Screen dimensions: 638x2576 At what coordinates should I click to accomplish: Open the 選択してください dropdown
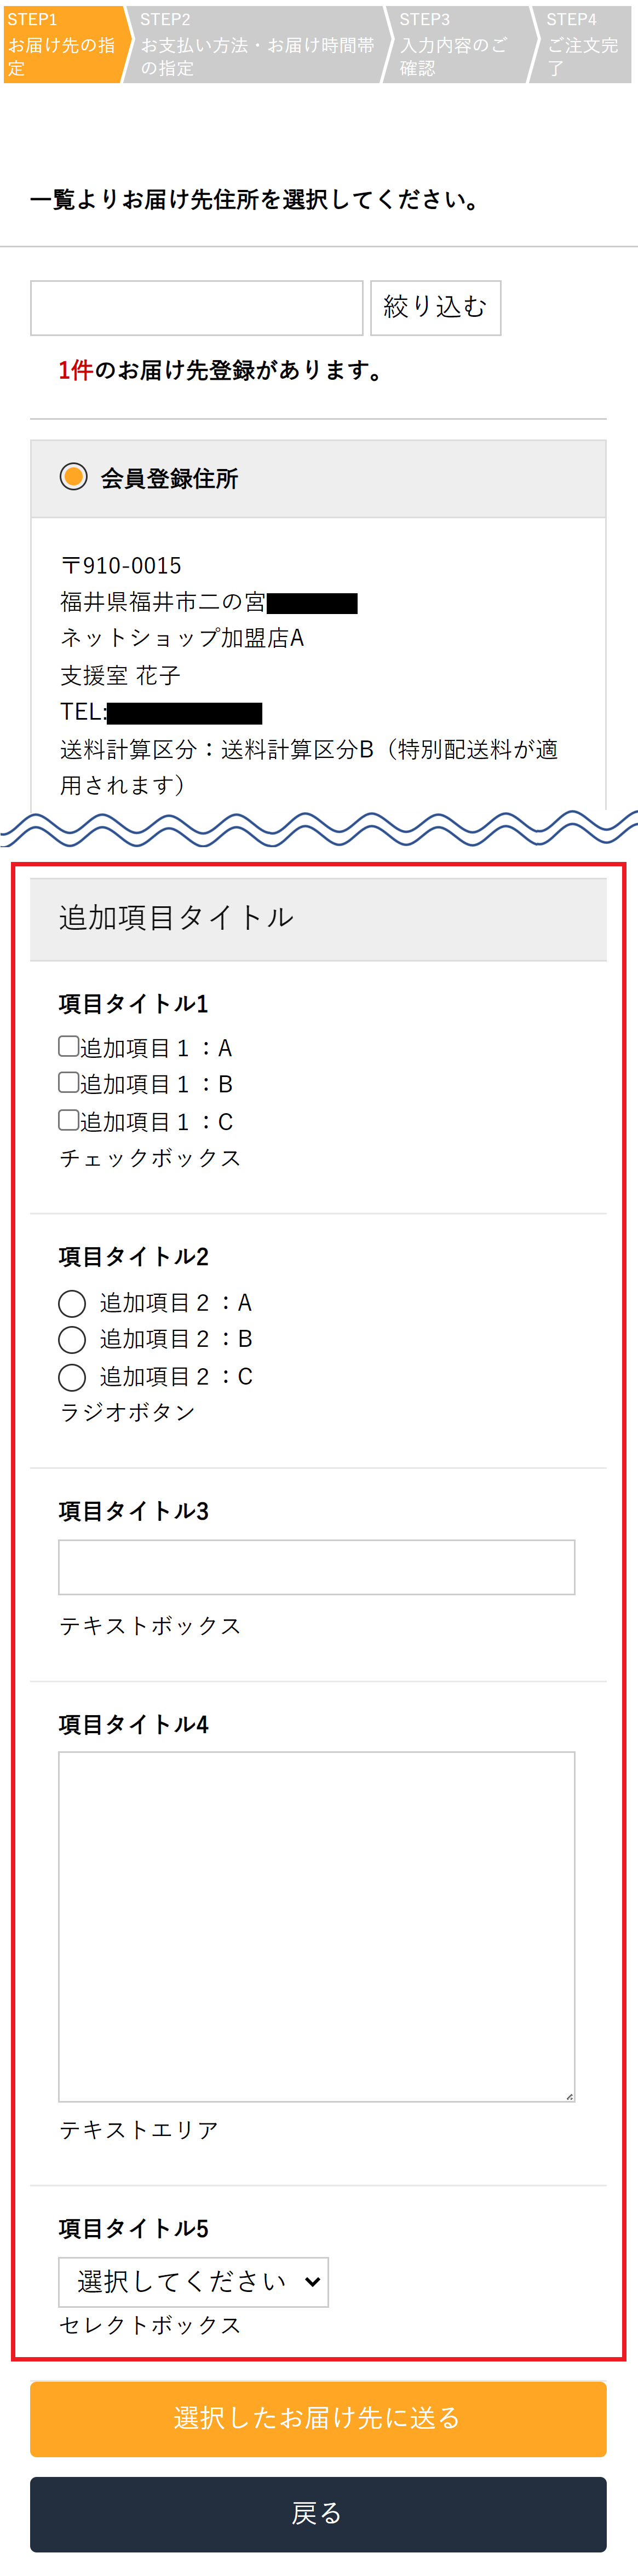tap(193, 2281)
